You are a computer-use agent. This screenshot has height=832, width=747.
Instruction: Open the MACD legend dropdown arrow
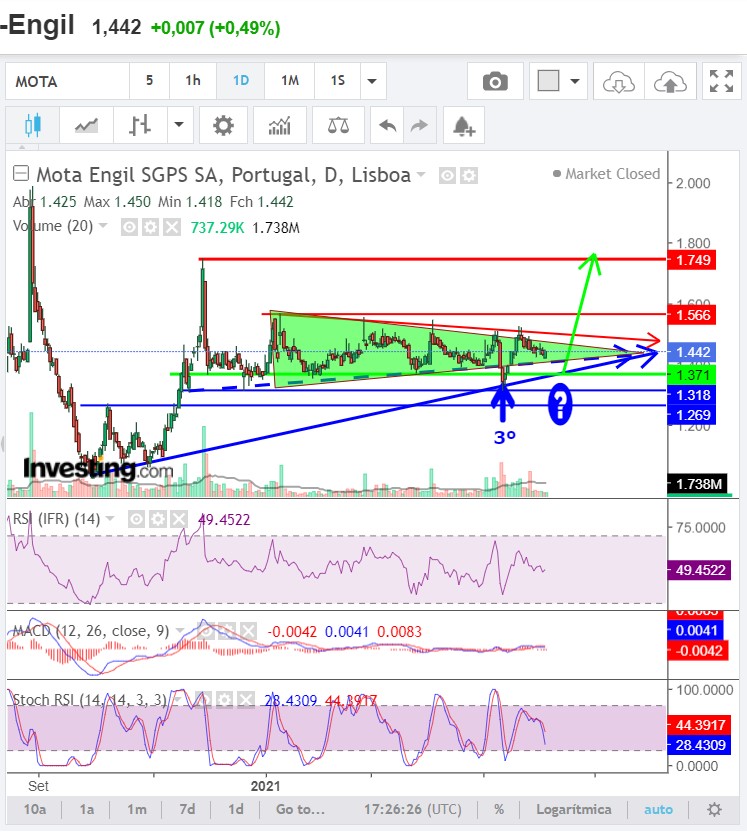pyautogui.click(x=180, y=630)
